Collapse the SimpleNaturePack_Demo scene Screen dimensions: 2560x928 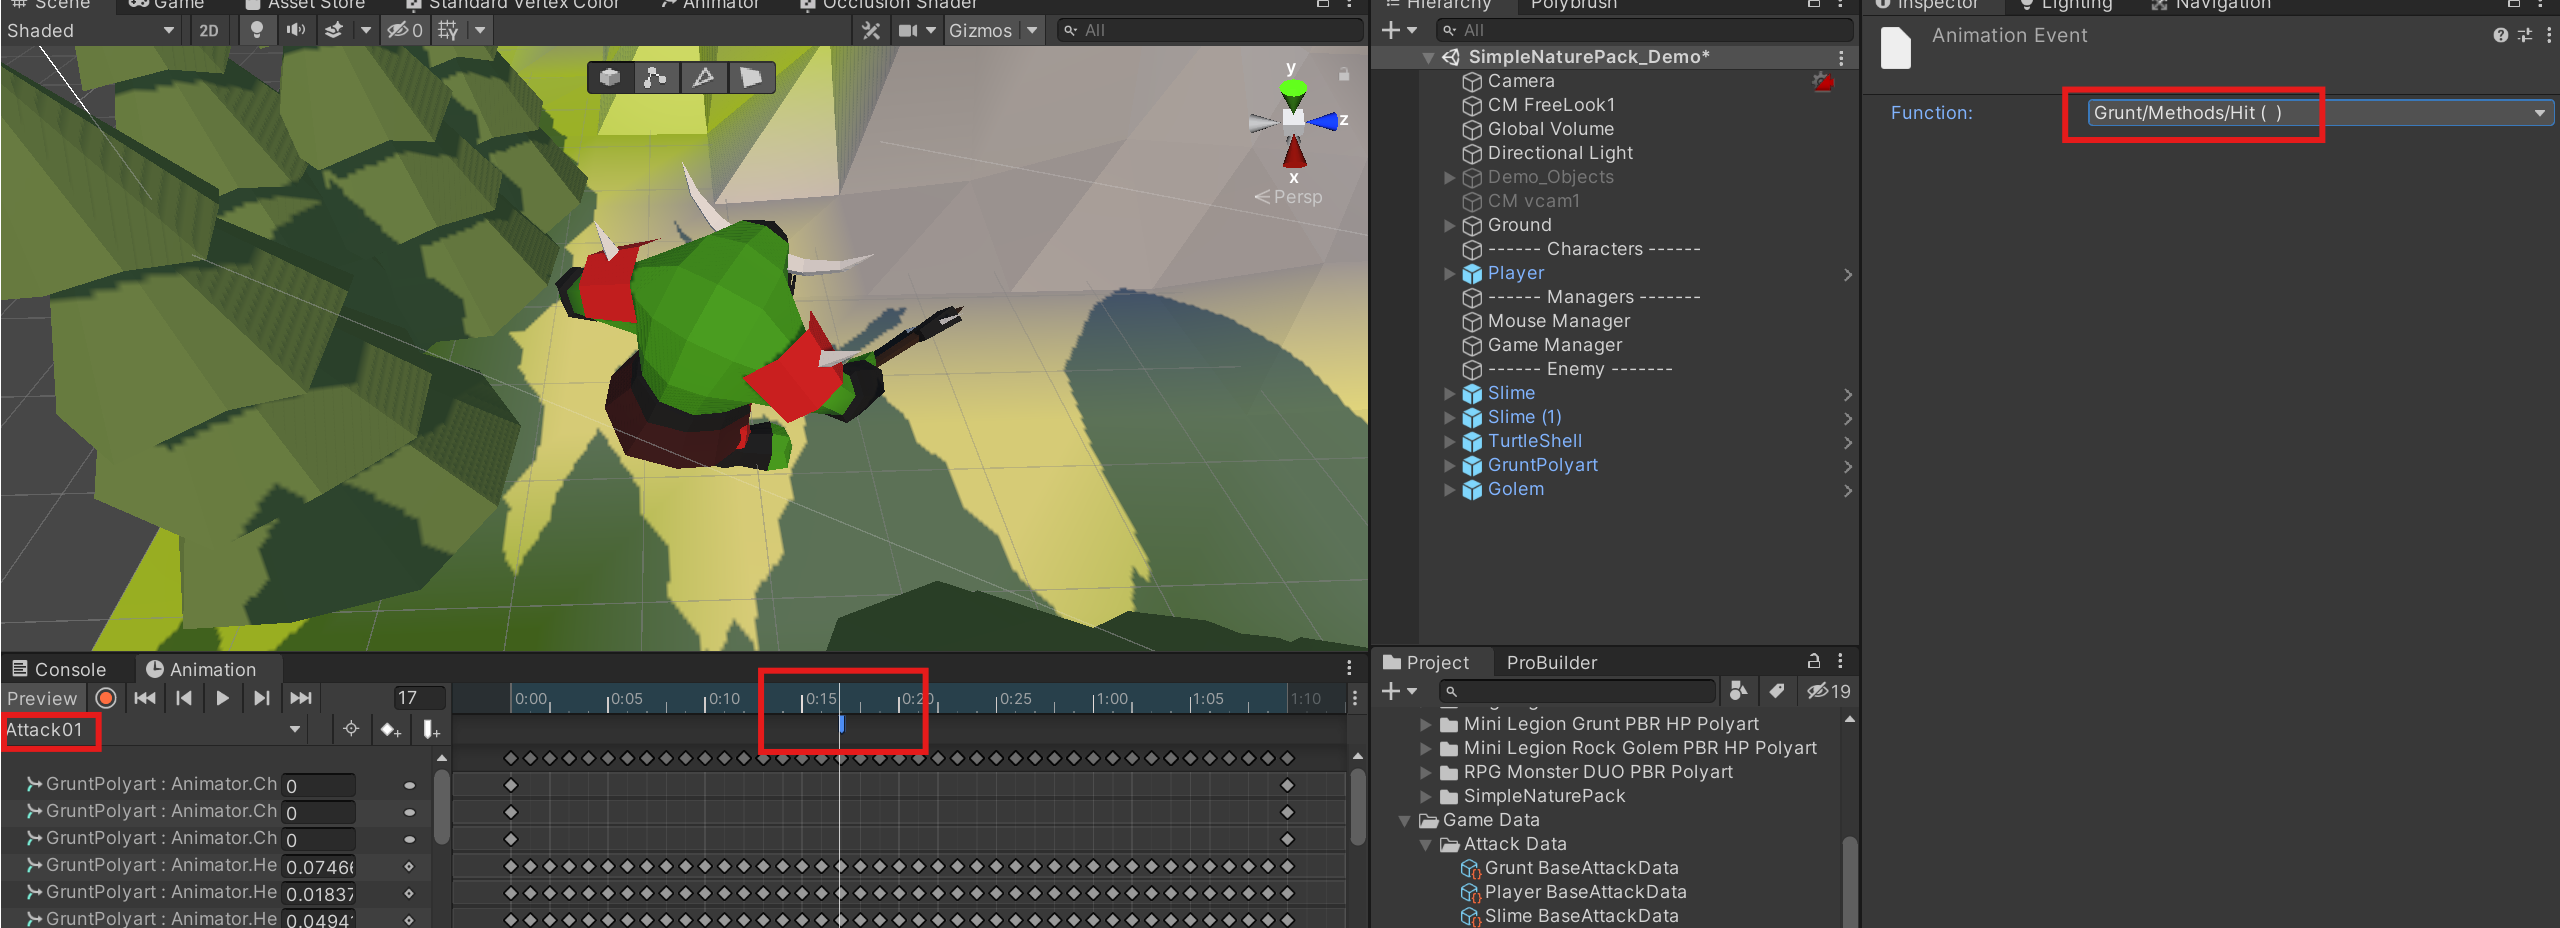click(x=1429, y=57)
